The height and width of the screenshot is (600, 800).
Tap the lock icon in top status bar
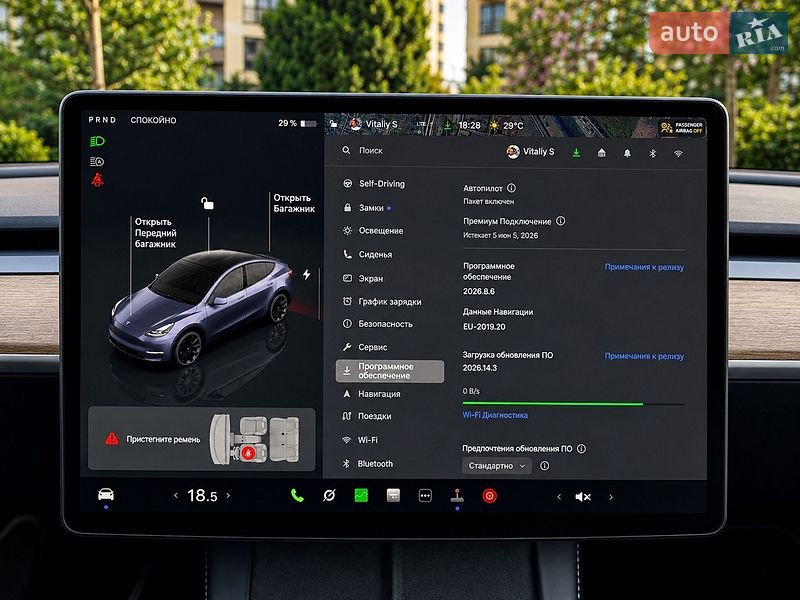(333, 124)
